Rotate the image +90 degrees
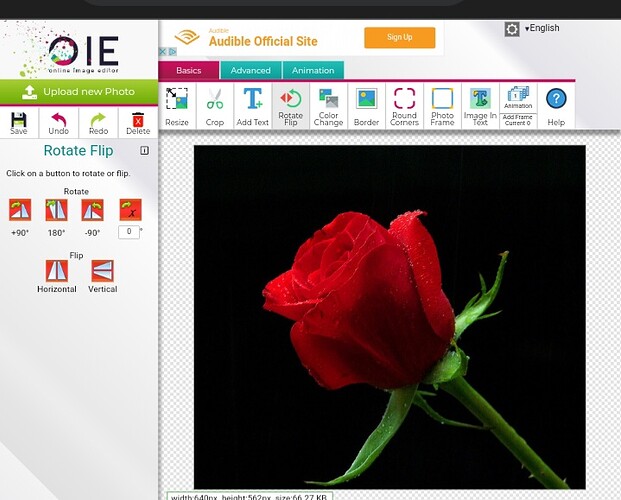Screen dimensions: 621x500 [x=20, y=210]
